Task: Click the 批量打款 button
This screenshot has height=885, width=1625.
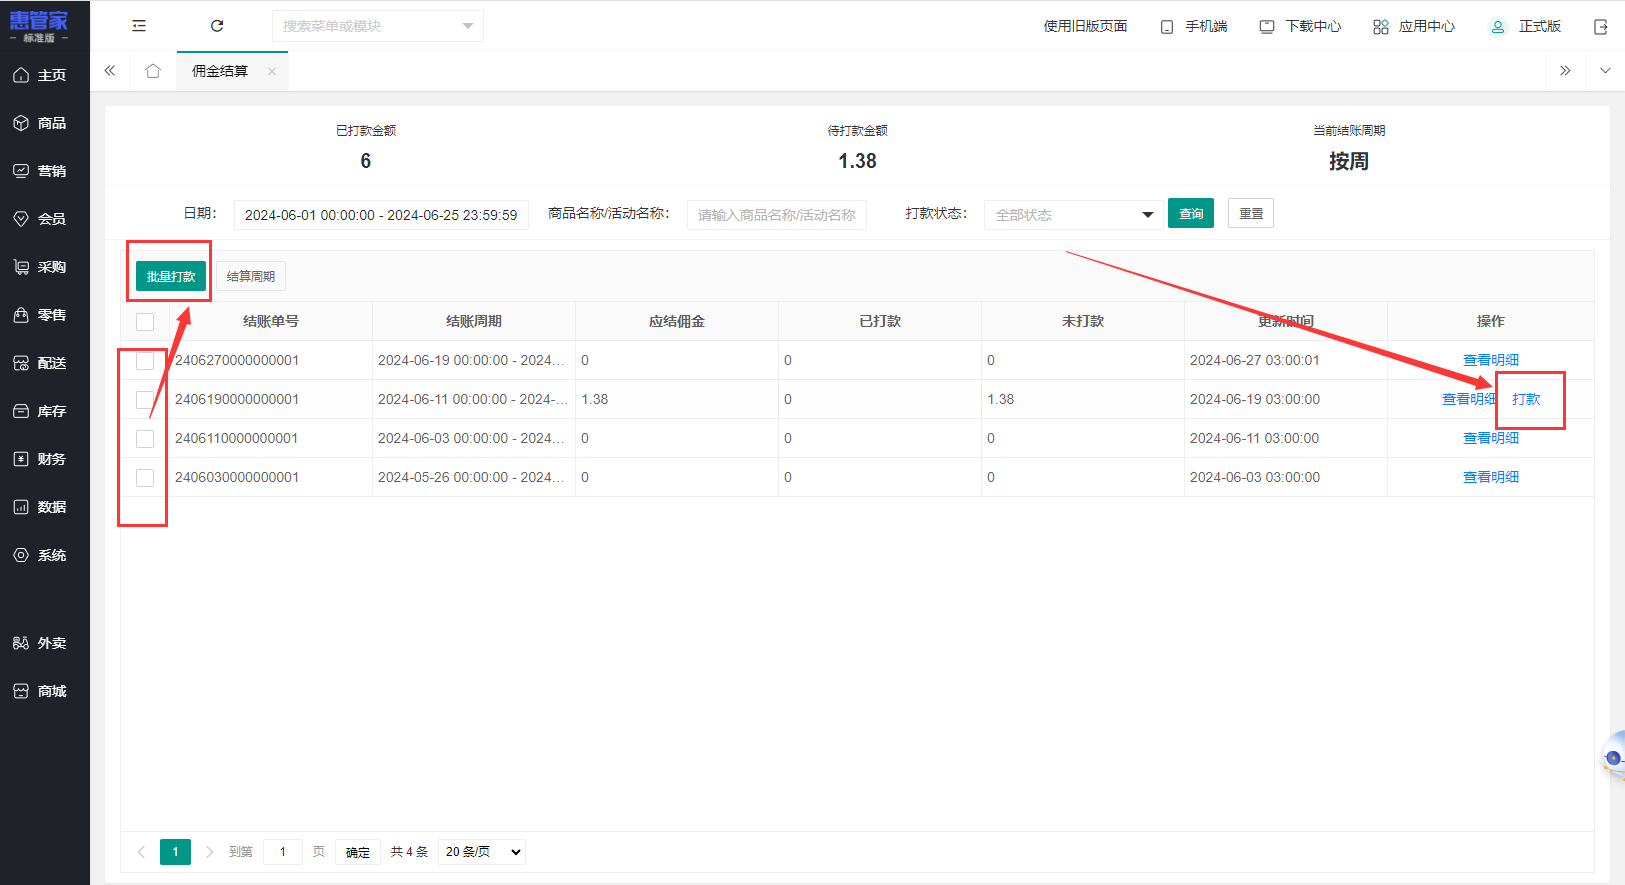Action: coord(171,276)
